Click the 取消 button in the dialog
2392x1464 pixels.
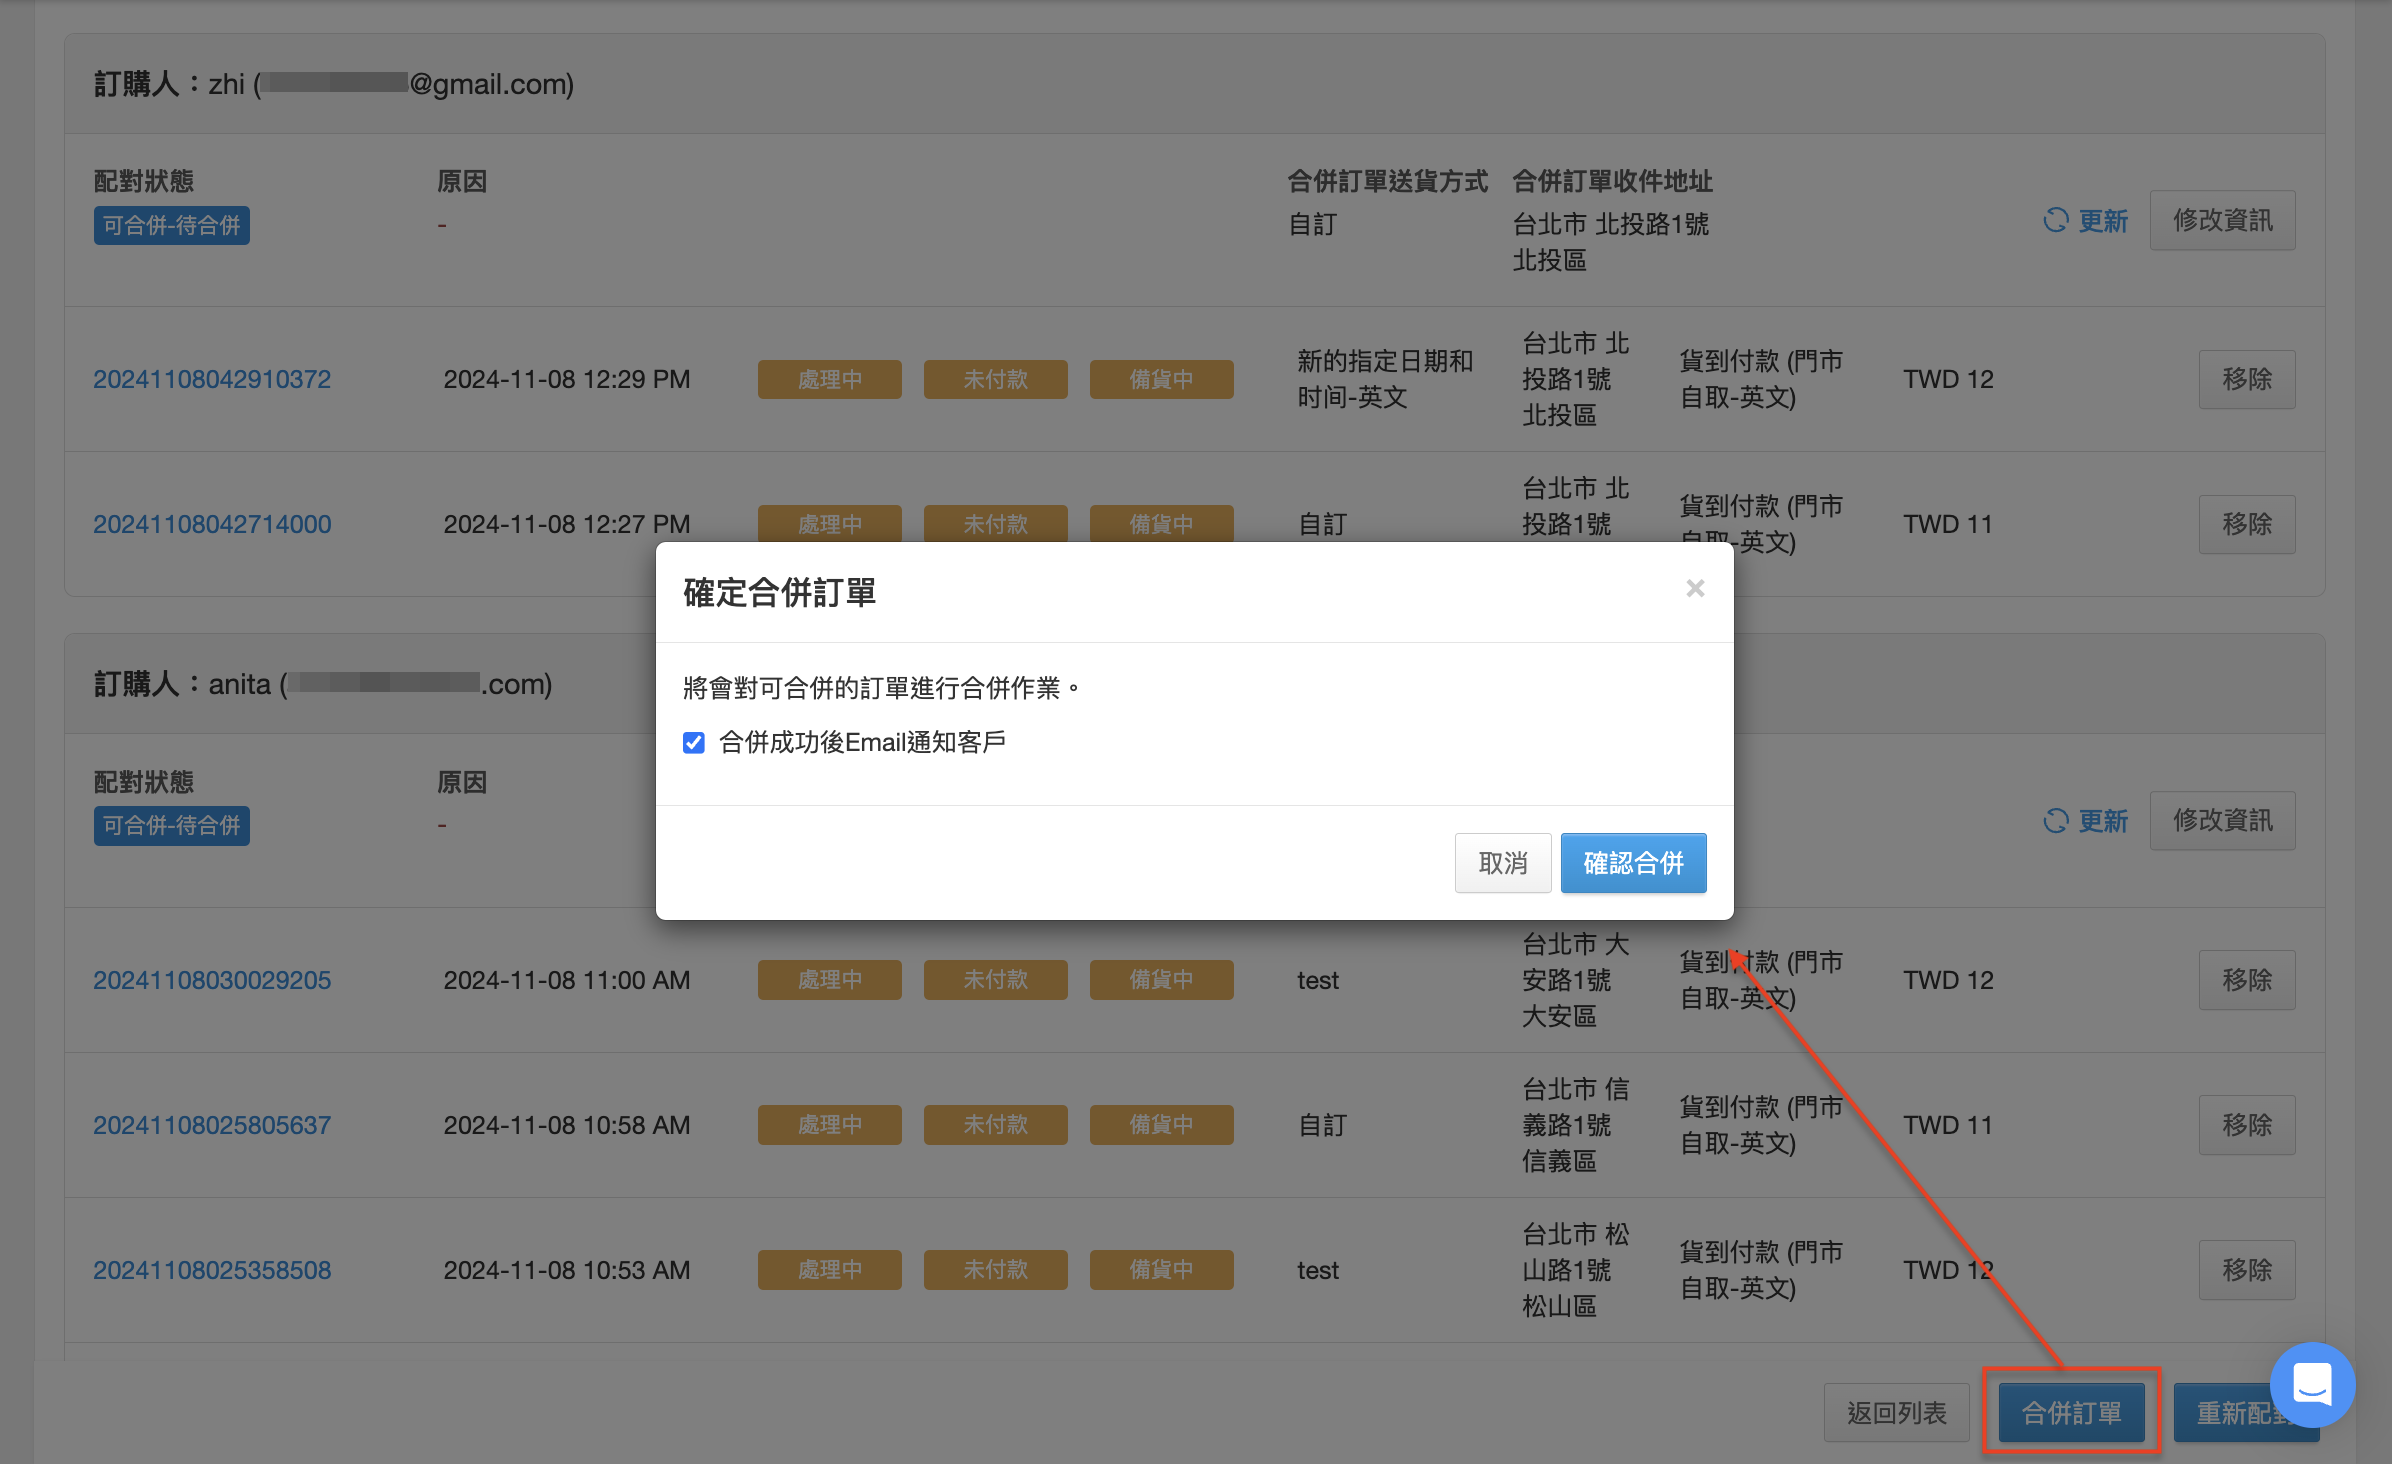coord(1502,862)
